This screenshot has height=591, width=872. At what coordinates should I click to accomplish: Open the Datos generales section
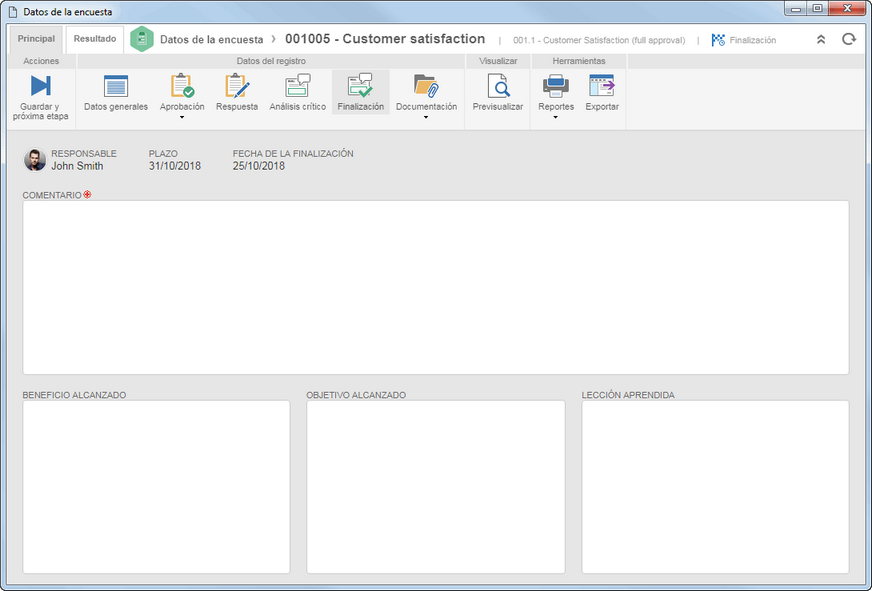(116, 92)
